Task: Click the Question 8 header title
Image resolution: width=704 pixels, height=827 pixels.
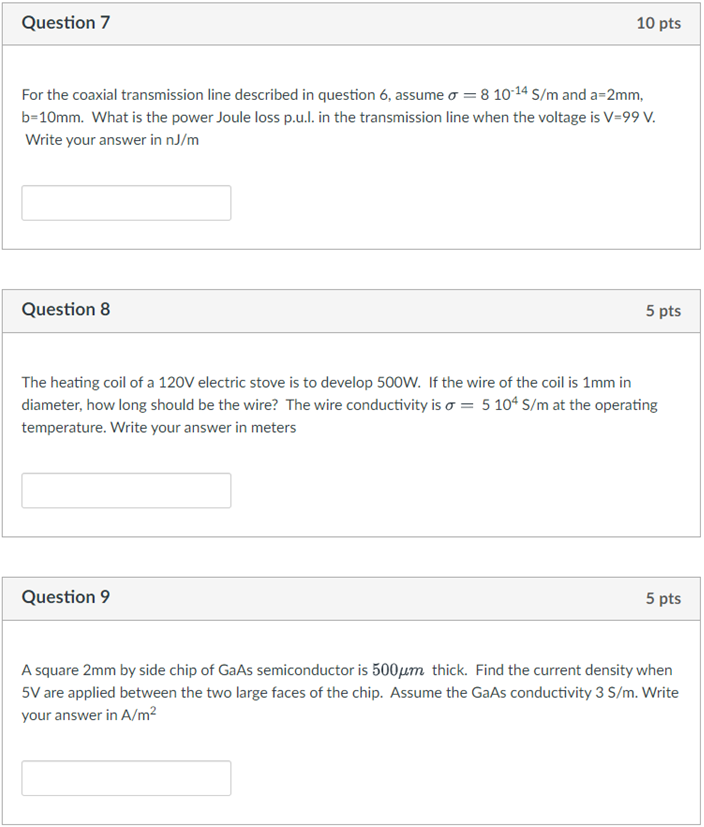Action: (x=66, y=310)
